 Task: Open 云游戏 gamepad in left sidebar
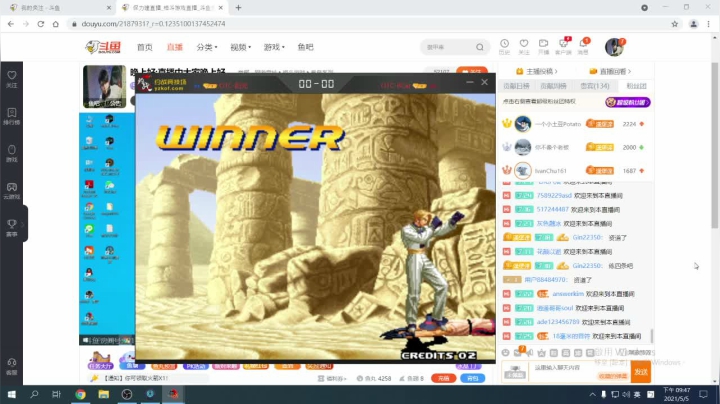pos(11,191)
